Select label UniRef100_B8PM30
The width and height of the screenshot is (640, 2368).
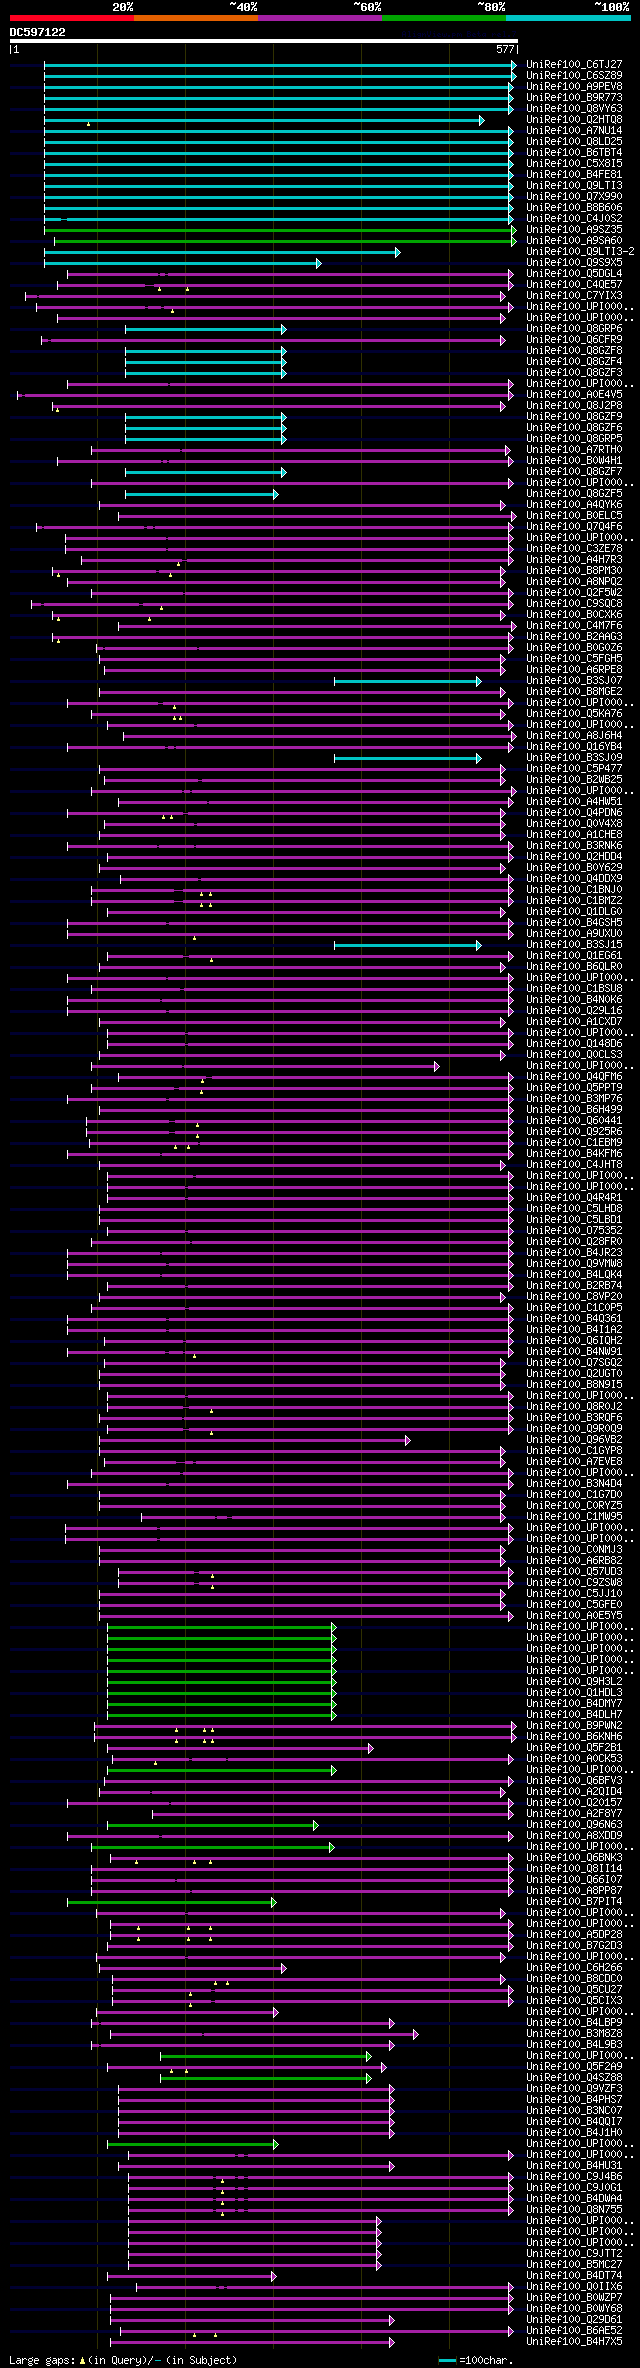574,570
